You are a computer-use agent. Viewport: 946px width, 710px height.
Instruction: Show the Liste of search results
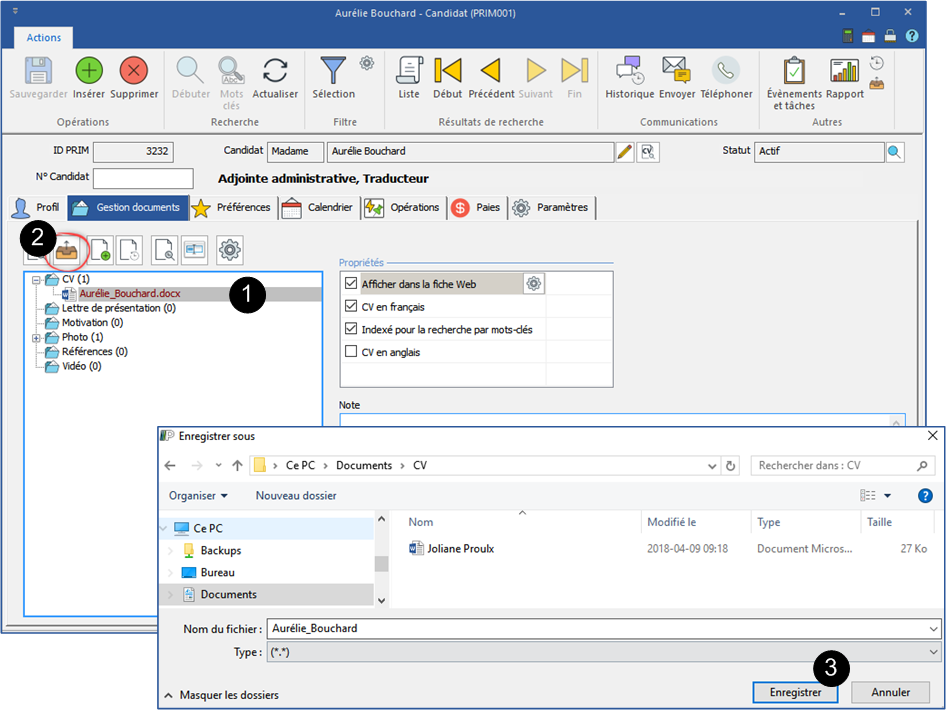click(x=409, y=71)
